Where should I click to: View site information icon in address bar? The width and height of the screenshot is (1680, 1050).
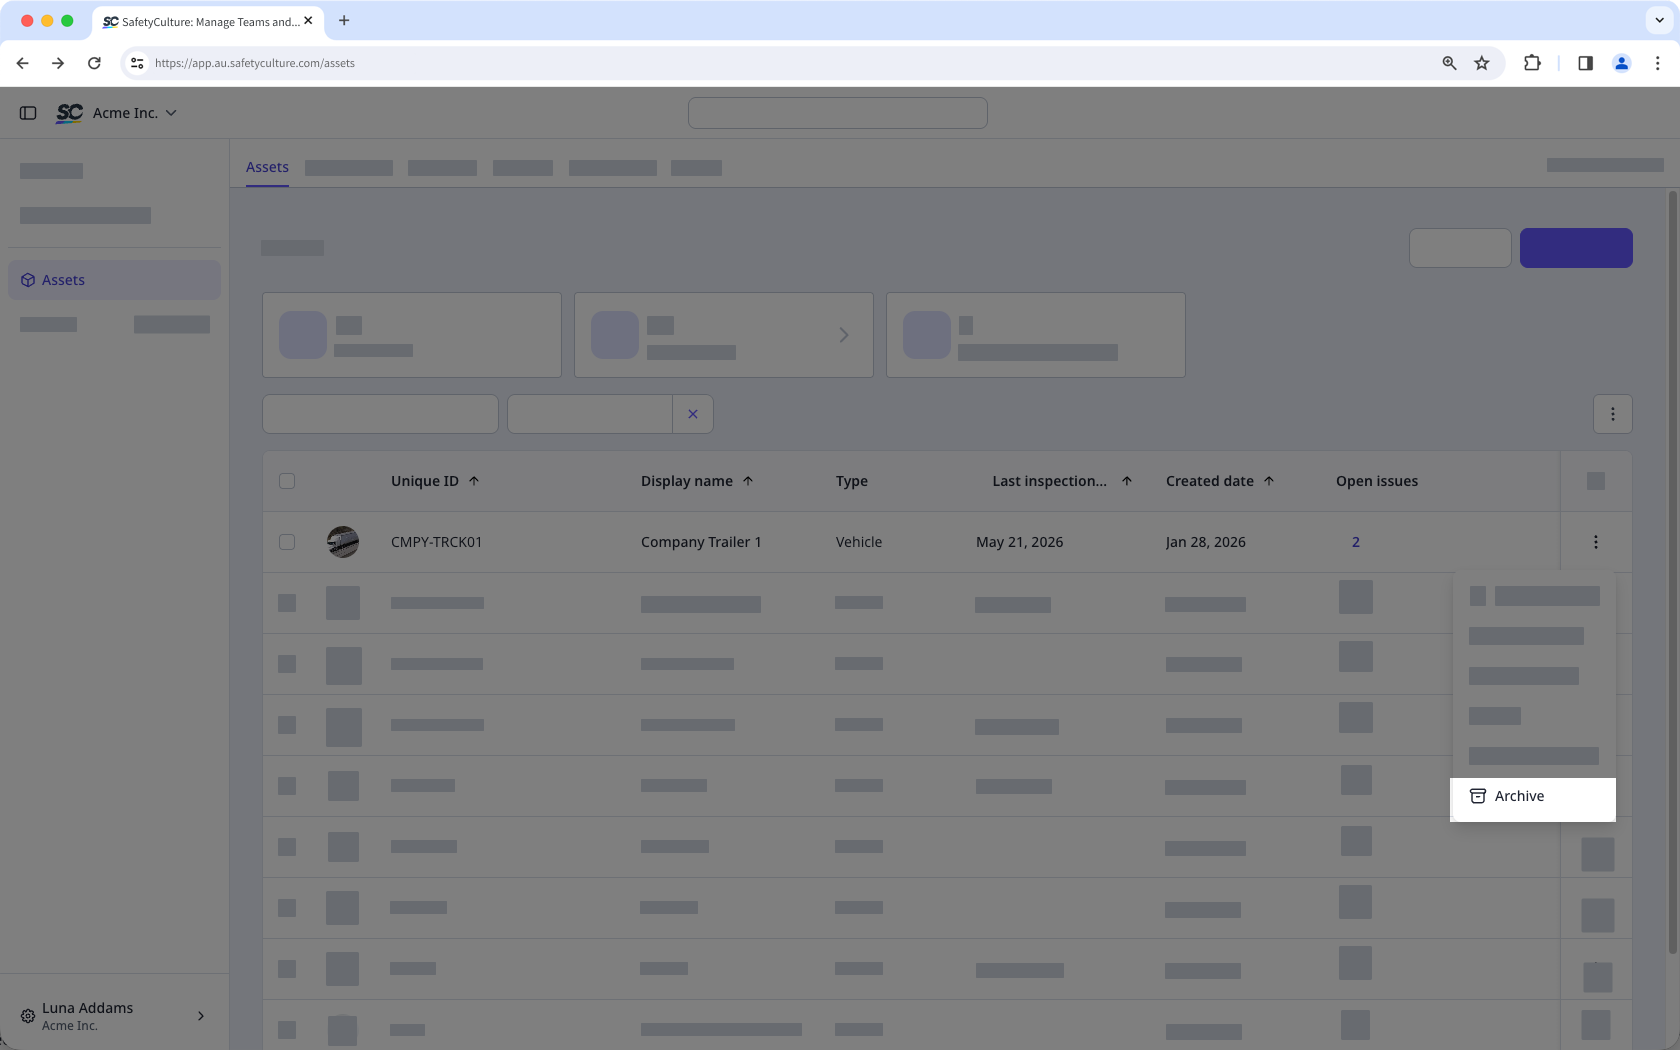pyautogui.click(x=137, y=63)
